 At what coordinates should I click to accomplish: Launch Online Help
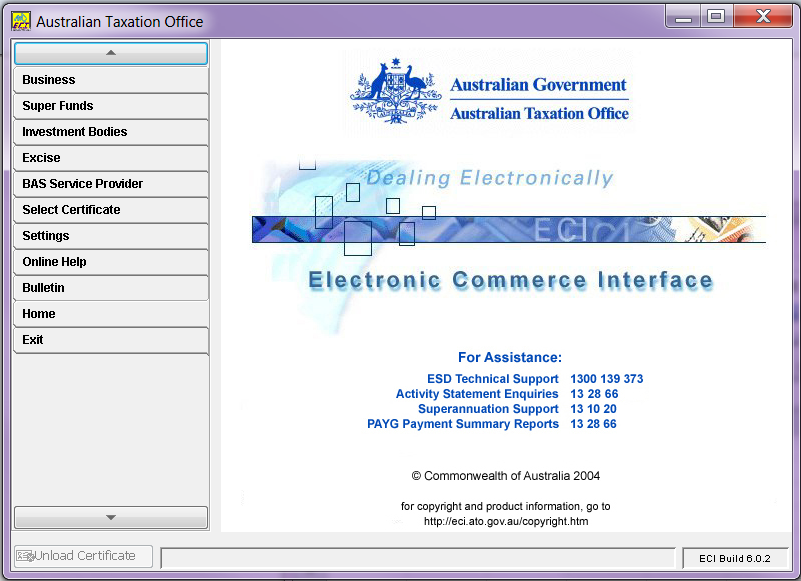tap(111, 262)
